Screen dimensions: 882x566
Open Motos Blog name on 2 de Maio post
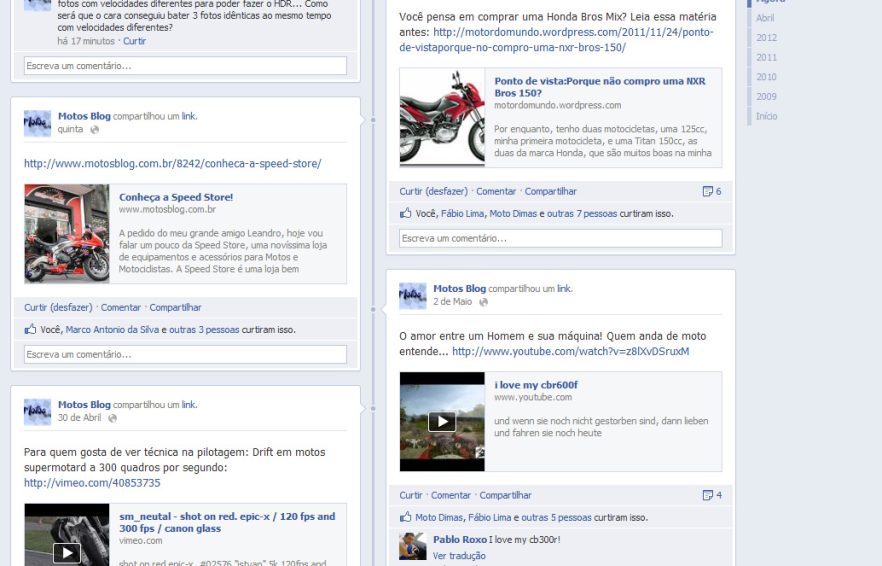[460, 289]
